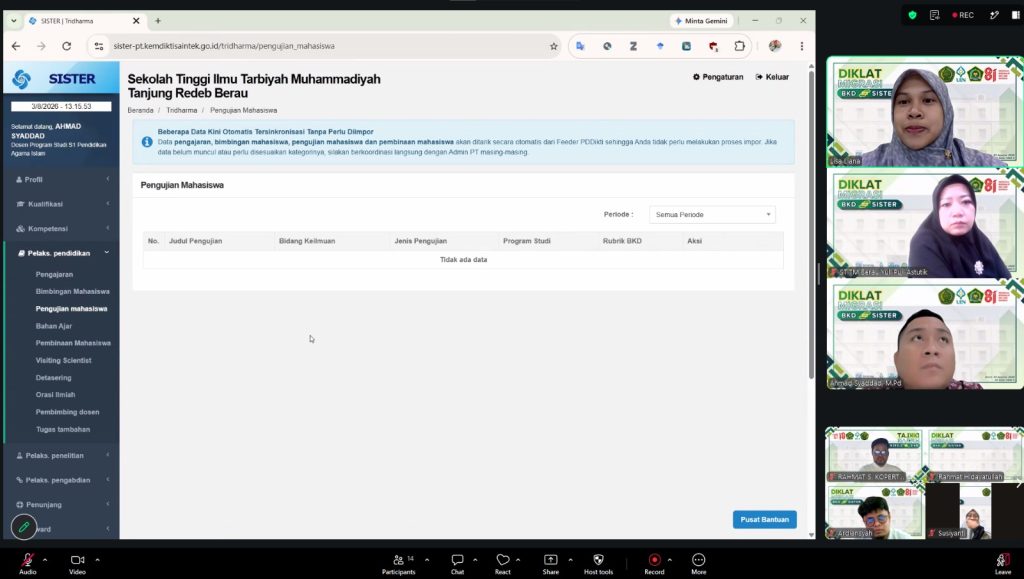1024x579 pixels.
Task: Click the green pencil annotation icon
Action: 24,527
